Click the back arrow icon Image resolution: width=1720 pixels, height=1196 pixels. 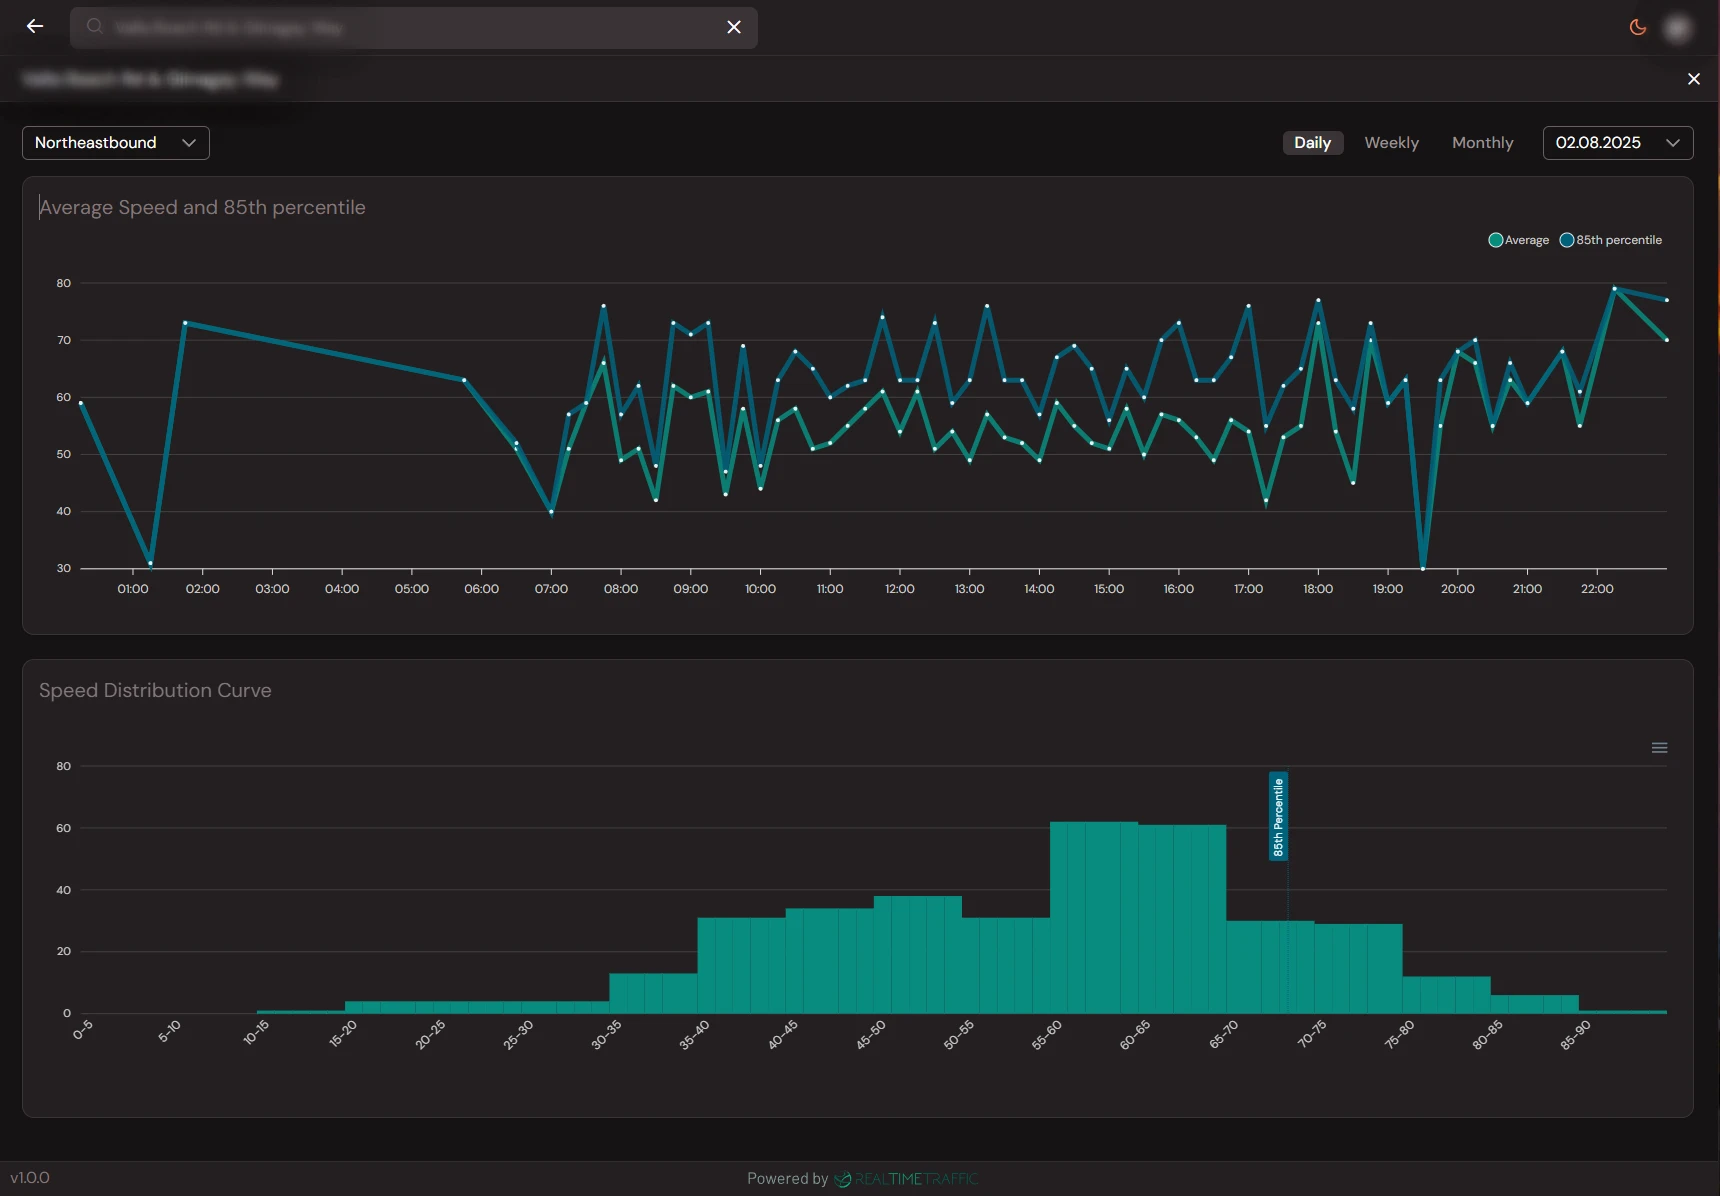click(x=35, y=27)
